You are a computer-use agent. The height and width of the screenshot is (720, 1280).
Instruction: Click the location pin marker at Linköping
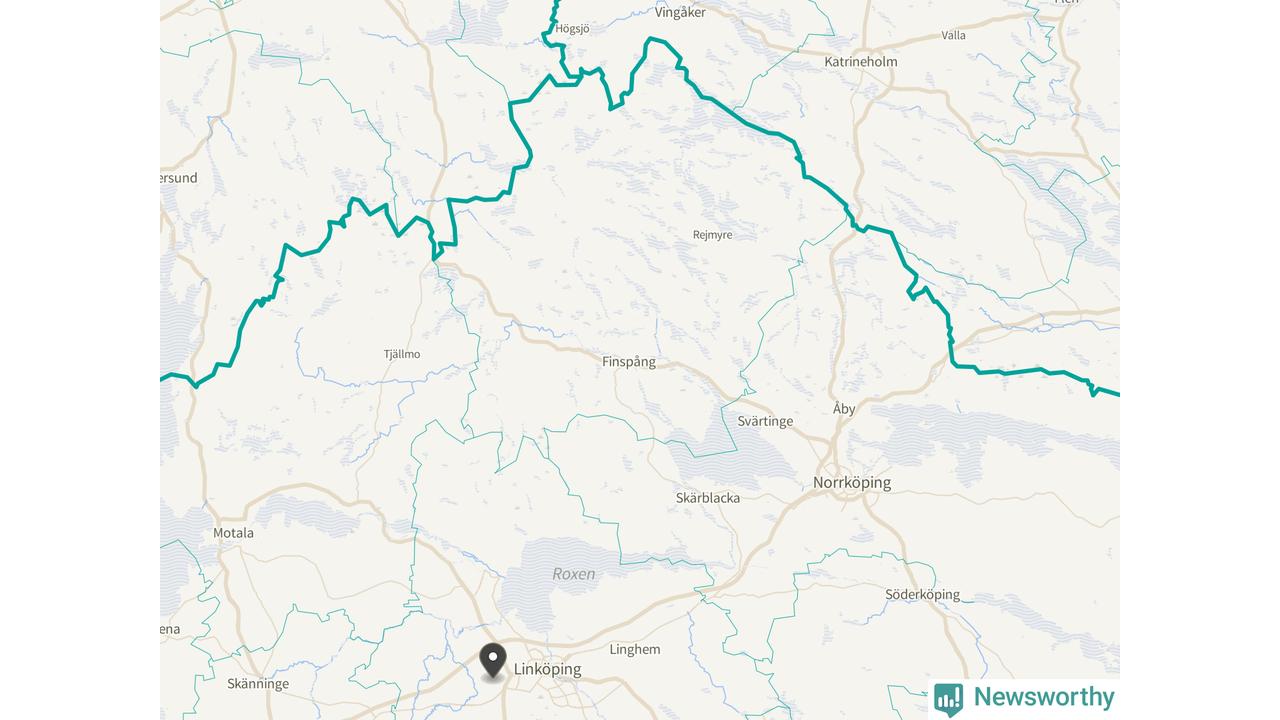pos(493,662)
